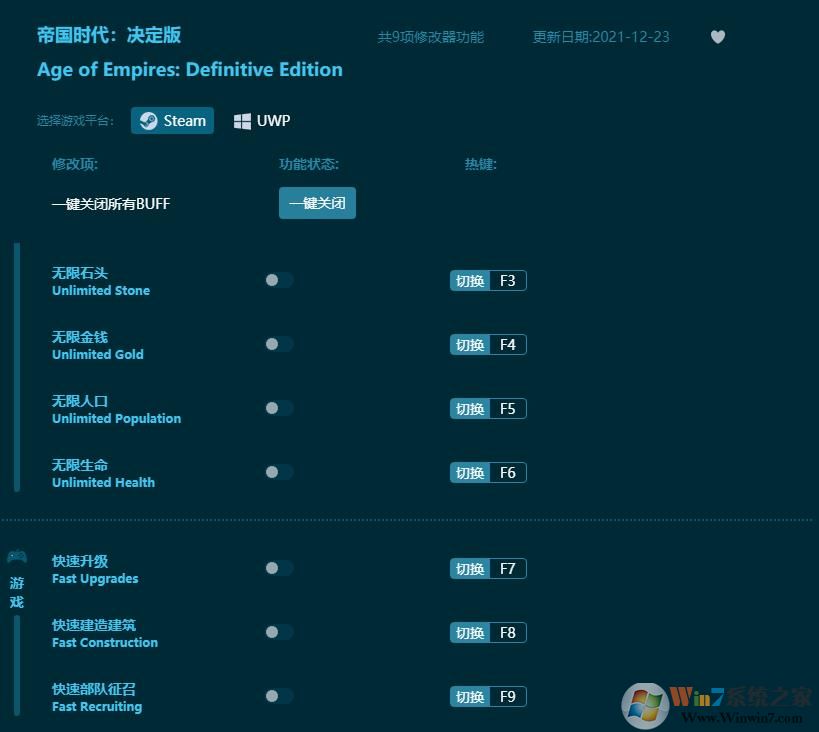Click the Unlimited Stone label
819x732 pixels.
tap(101, 291)
